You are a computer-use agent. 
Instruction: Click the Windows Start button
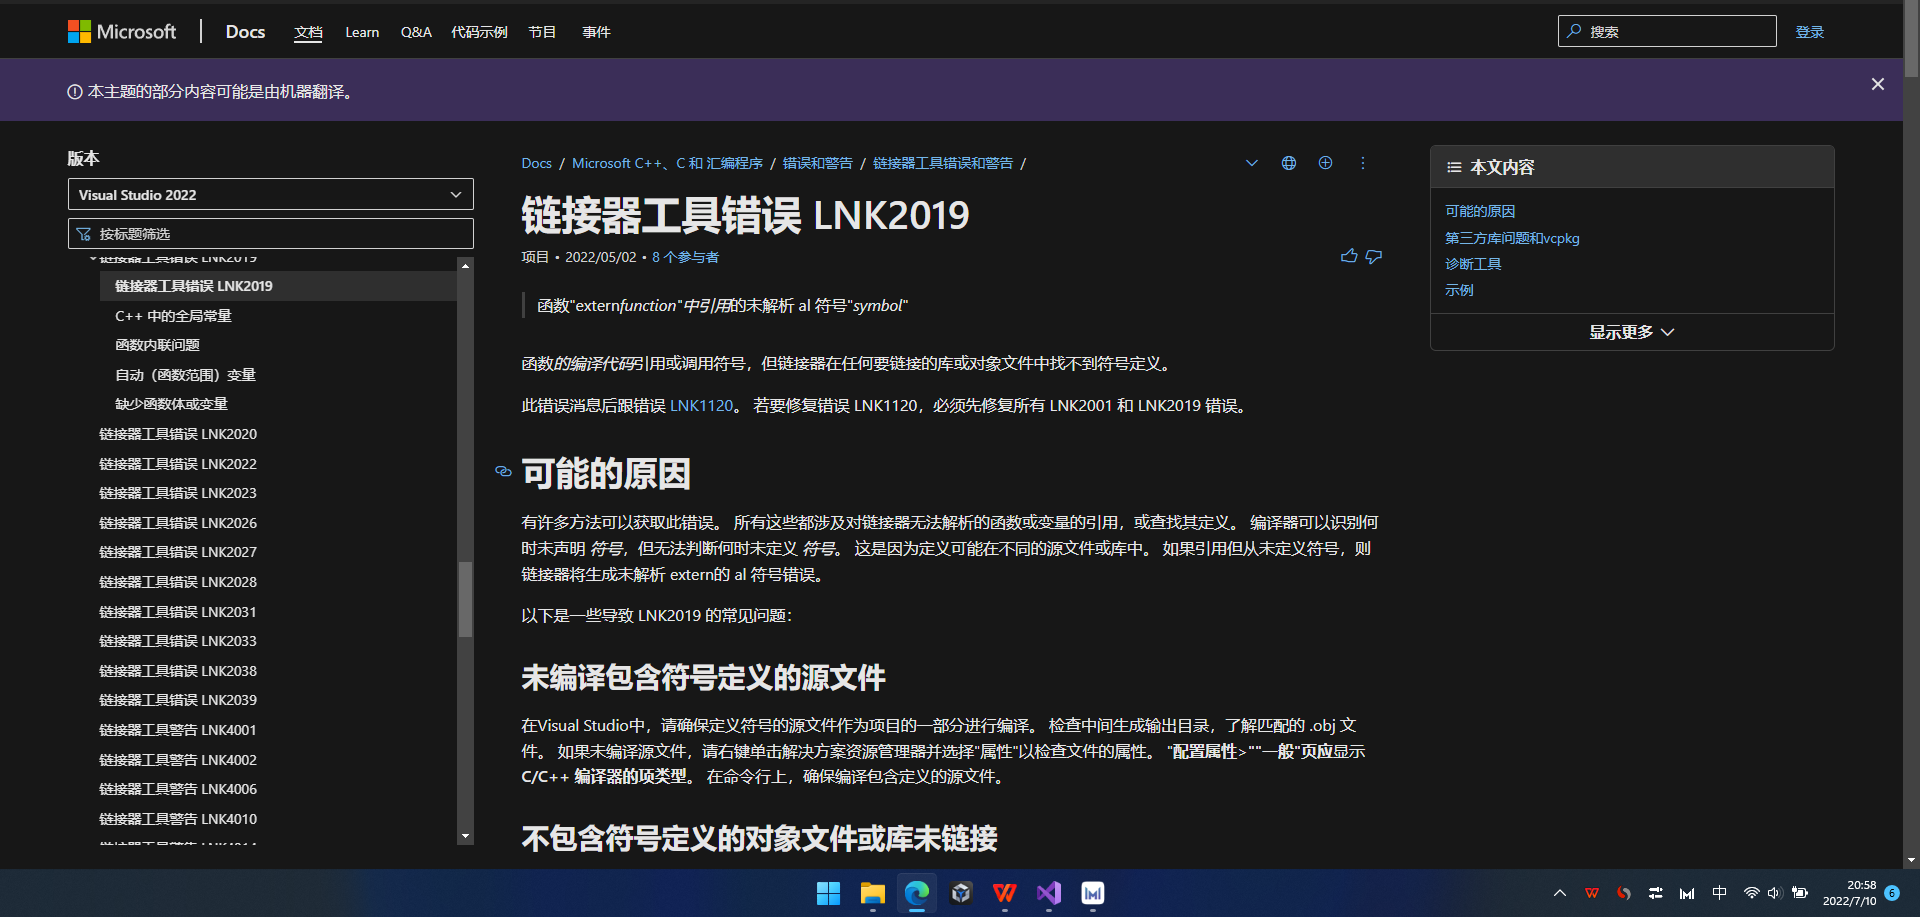(x=828, y=893)
